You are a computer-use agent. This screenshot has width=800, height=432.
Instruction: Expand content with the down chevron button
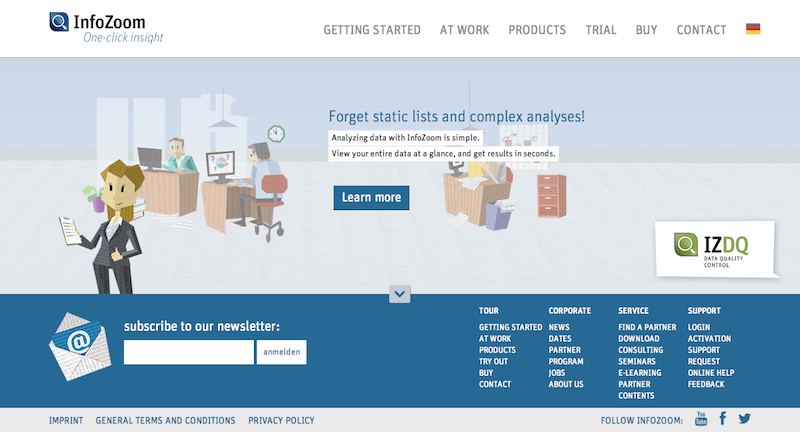(399, 294)
